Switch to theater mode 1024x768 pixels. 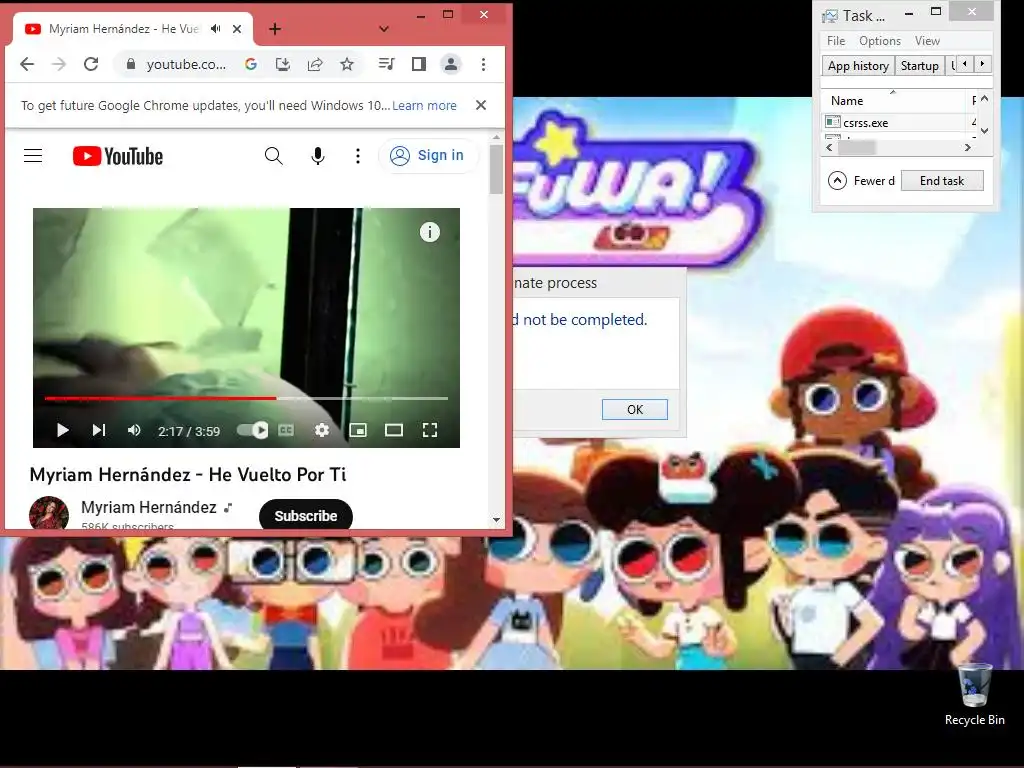[x=394, y=430]
